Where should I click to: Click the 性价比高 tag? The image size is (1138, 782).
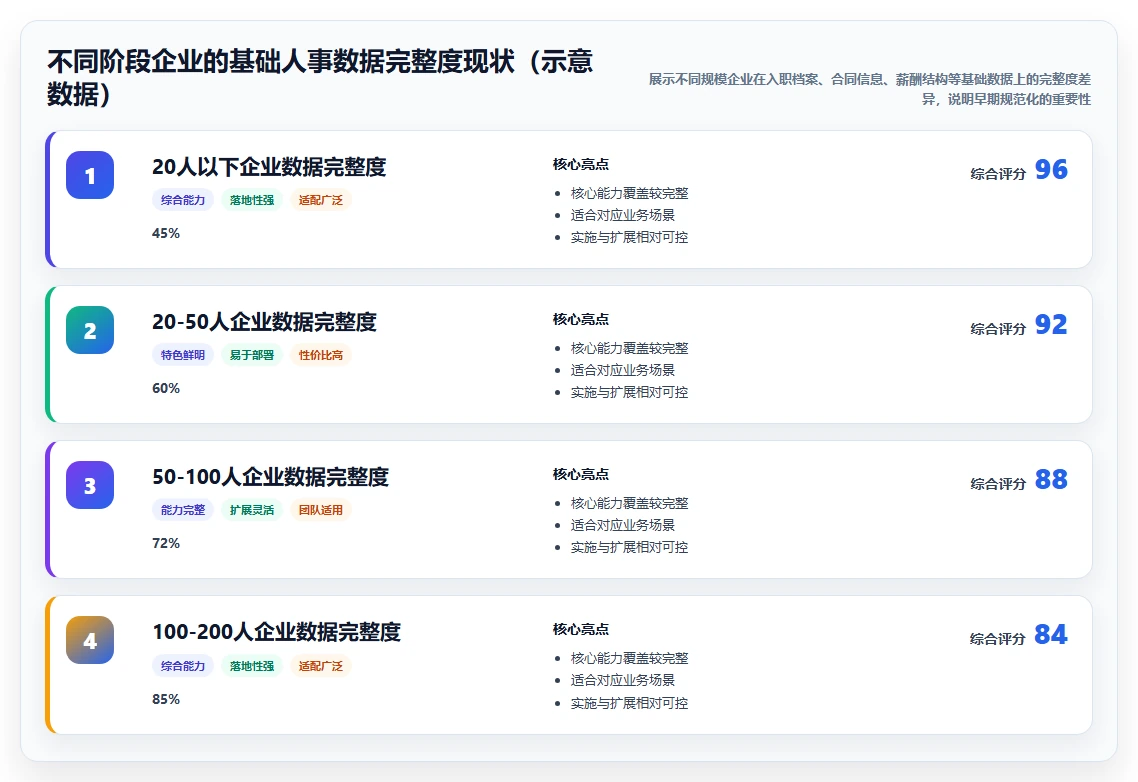(321, 355)
